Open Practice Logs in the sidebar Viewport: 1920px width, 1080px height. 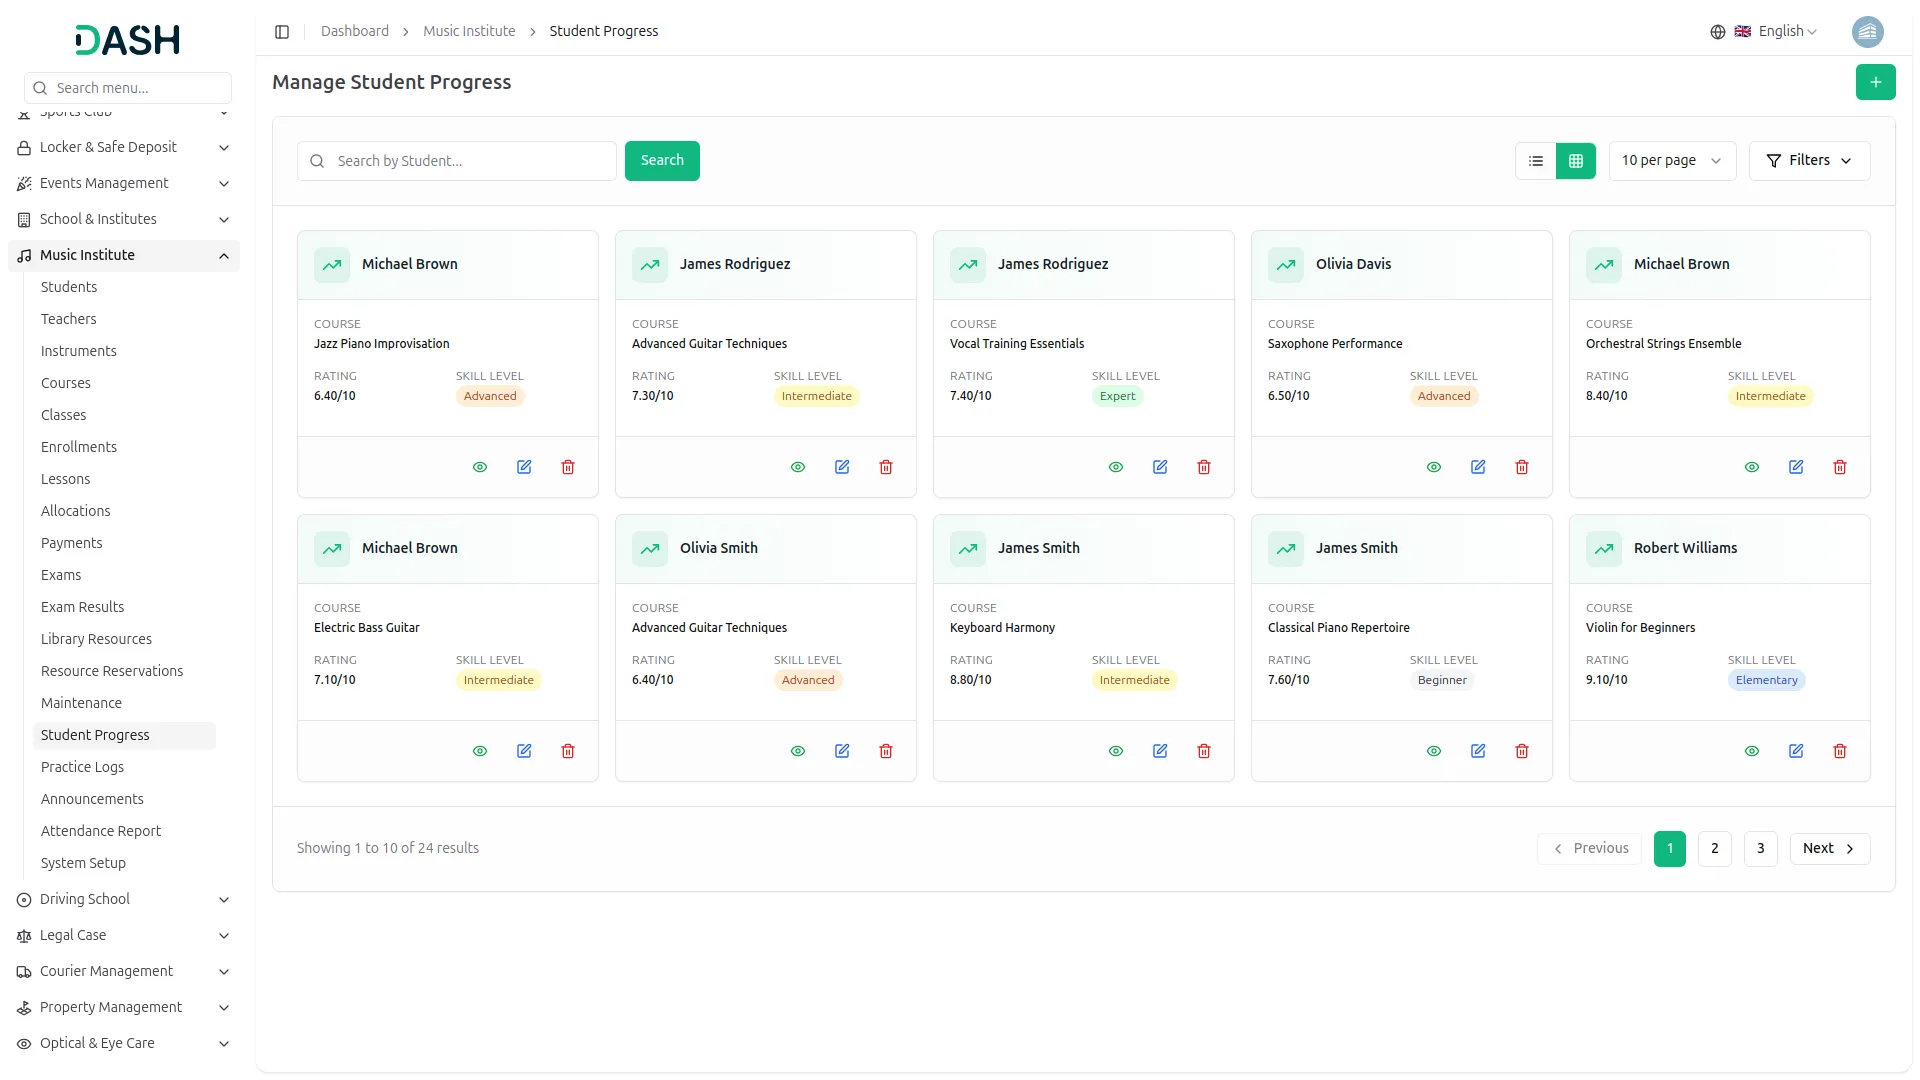(82, 767)
